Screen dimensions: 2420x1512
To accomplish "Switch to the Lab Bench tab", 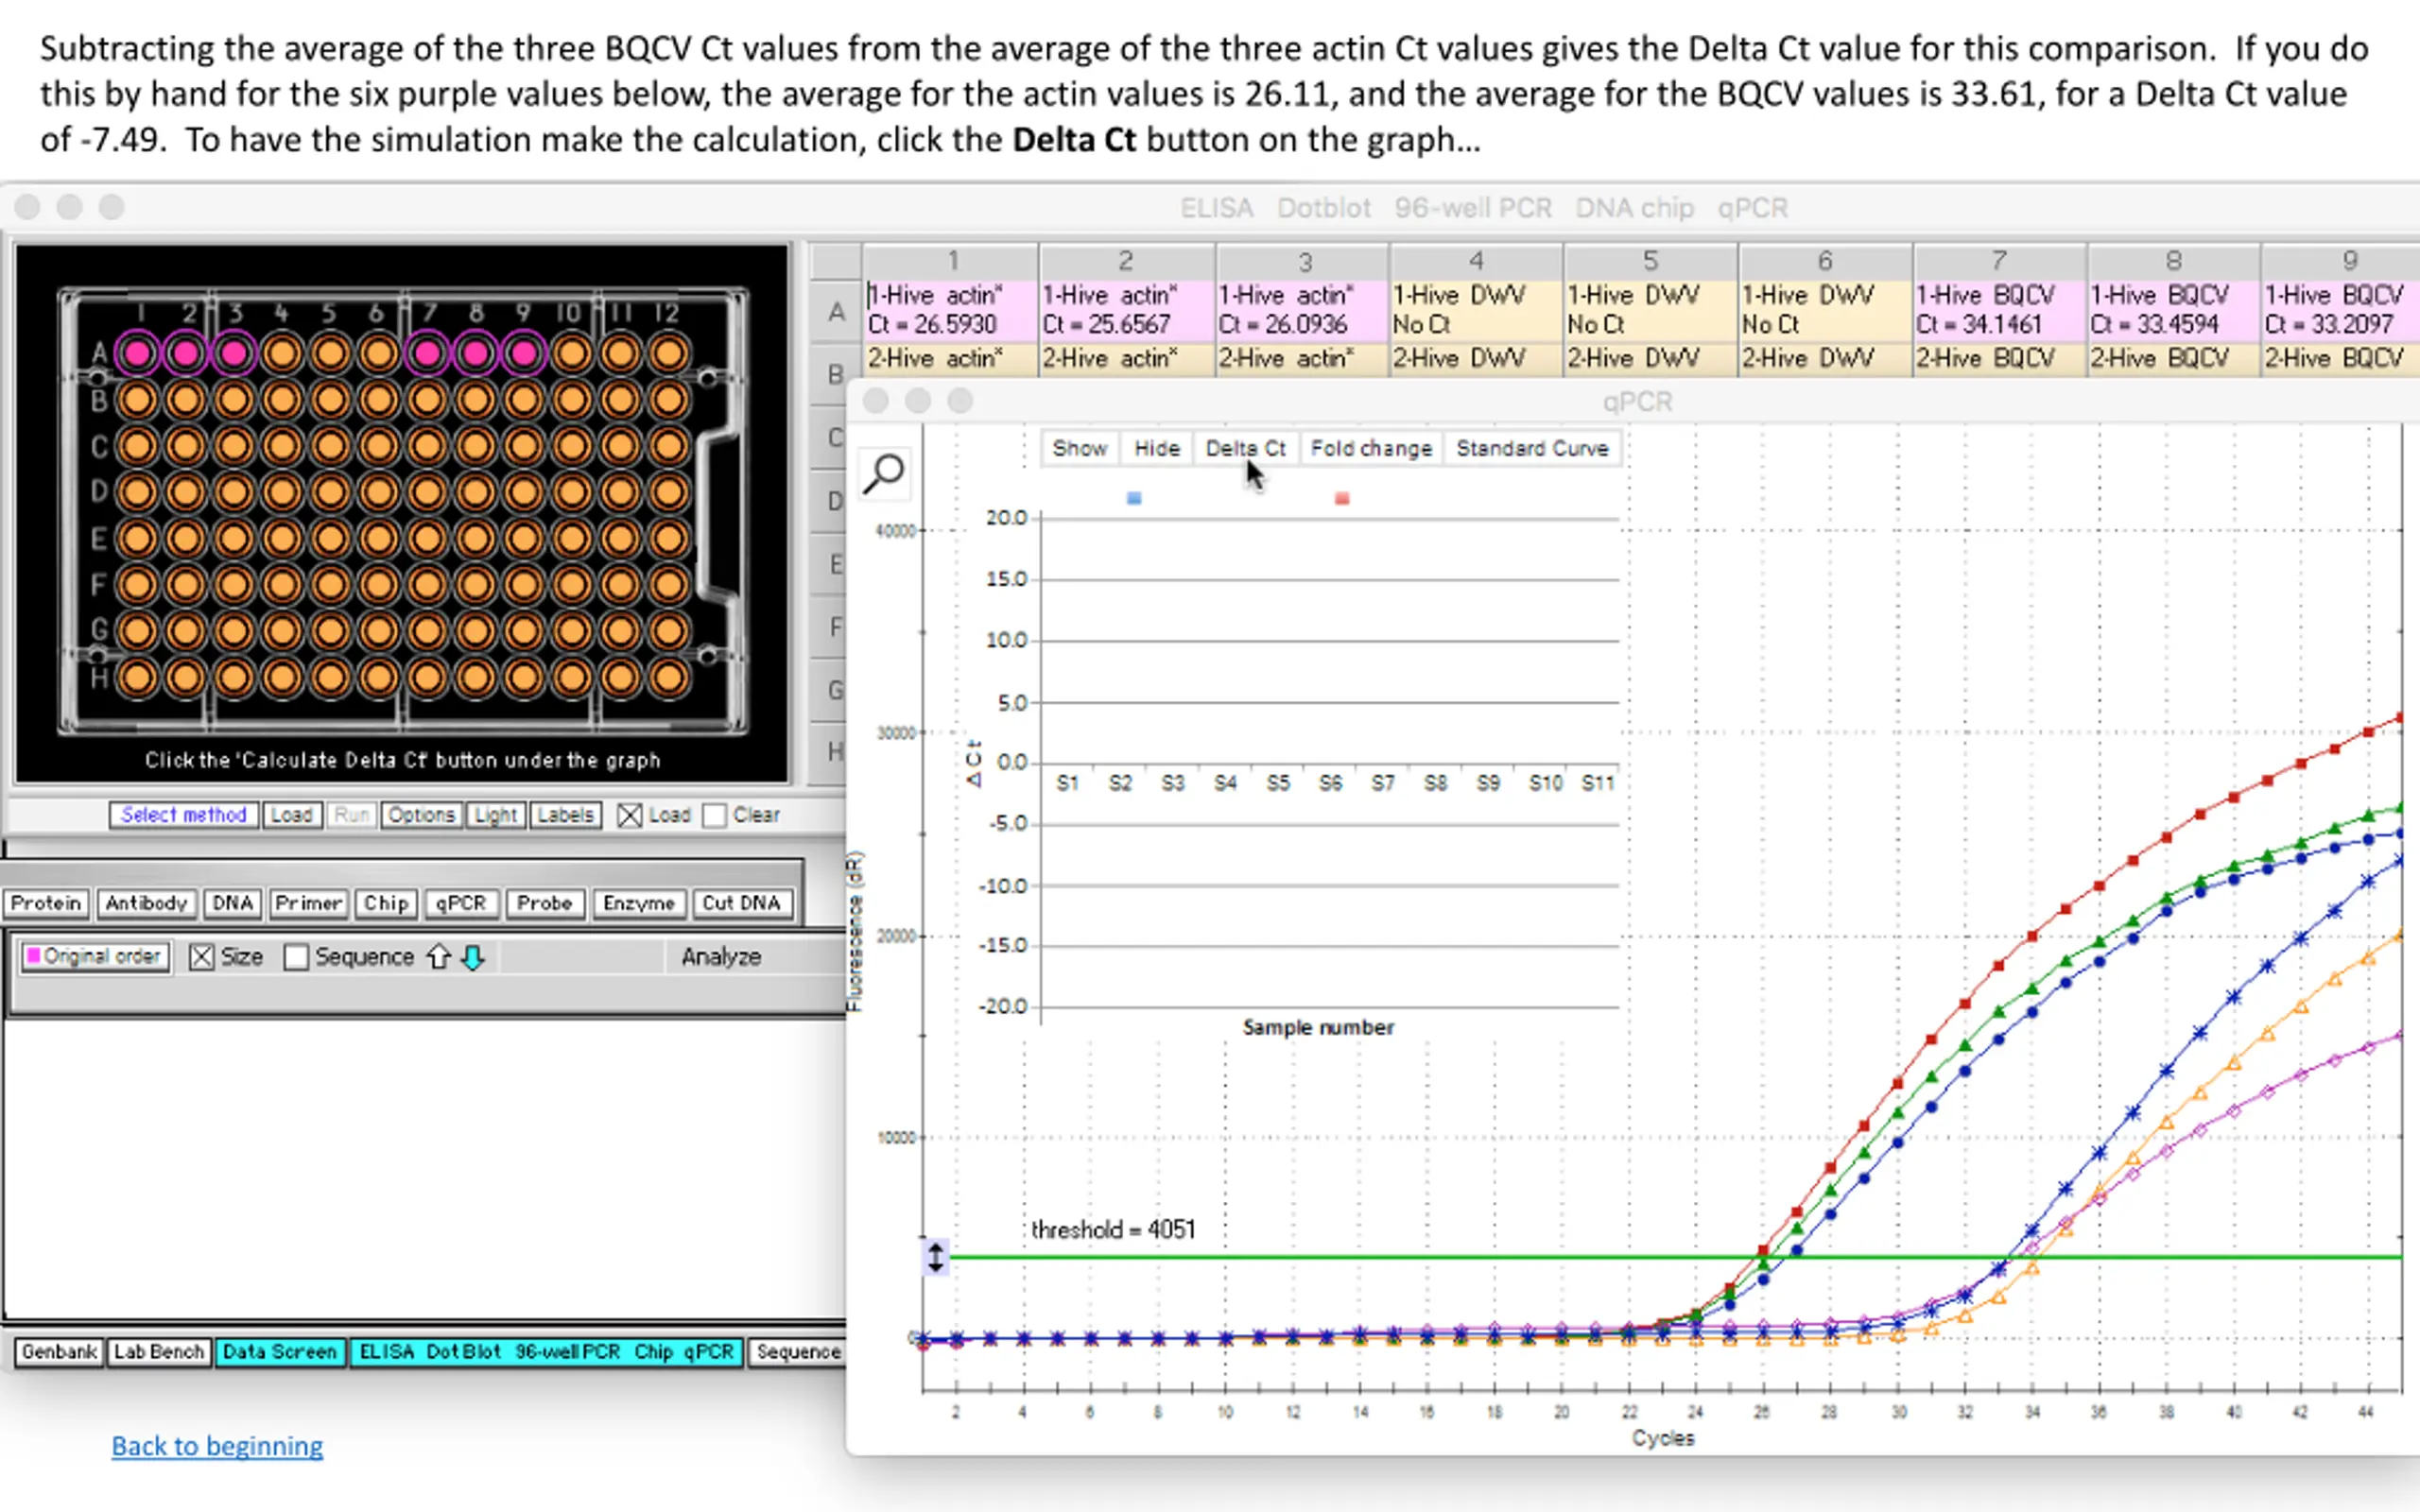I will 158,1352.
